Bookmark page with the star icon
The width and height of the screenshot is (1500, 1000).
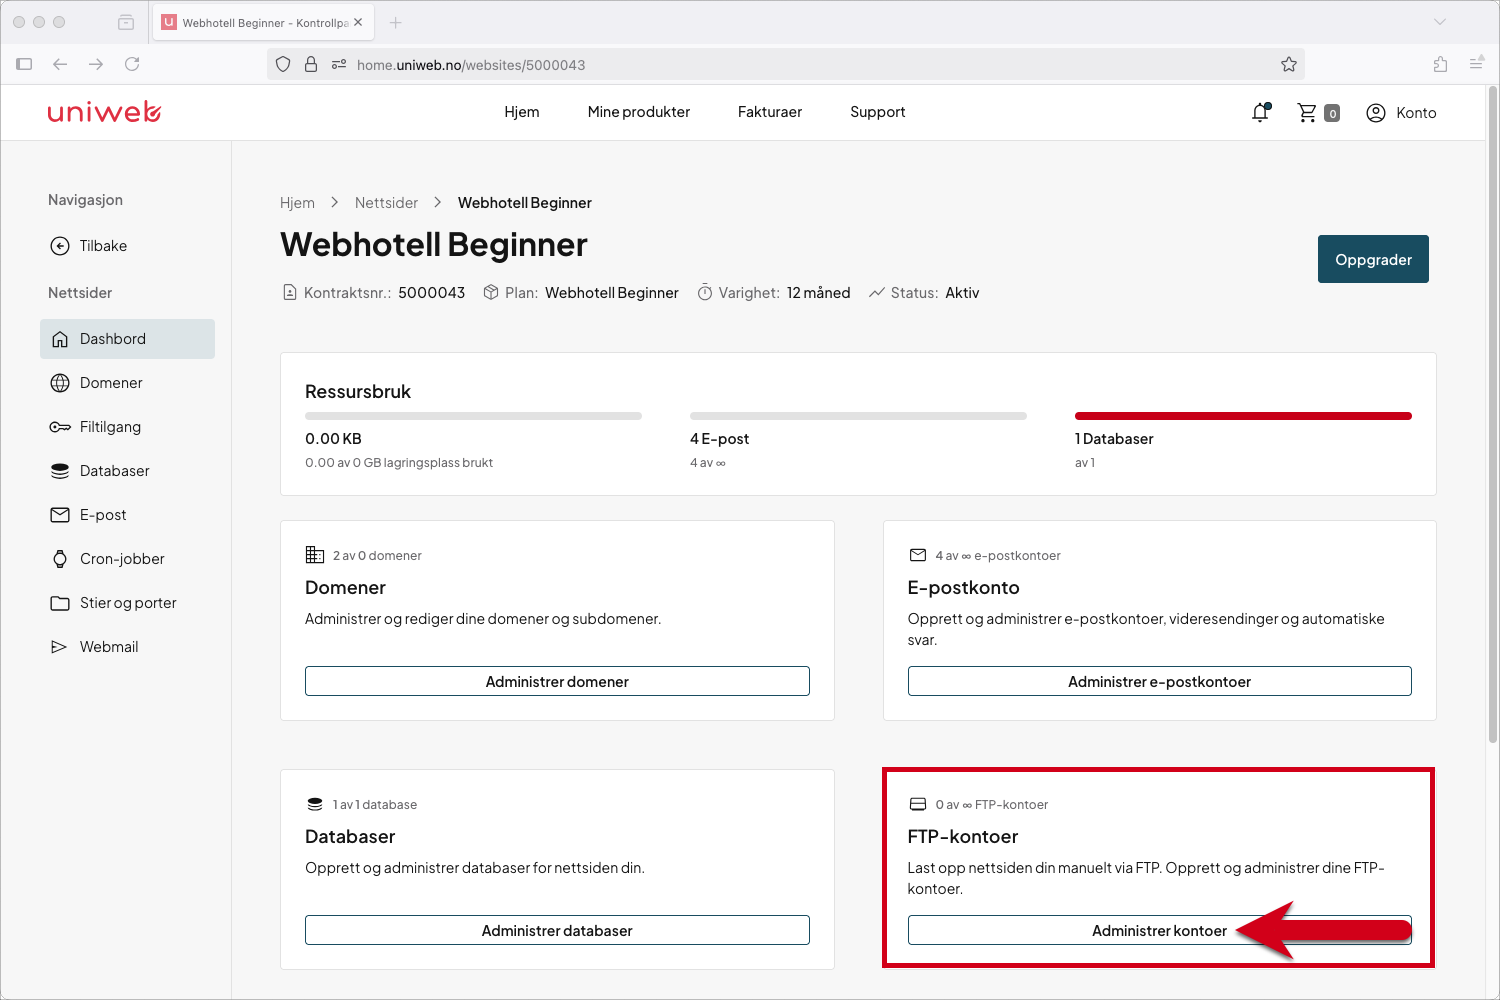pos(1289,64)
